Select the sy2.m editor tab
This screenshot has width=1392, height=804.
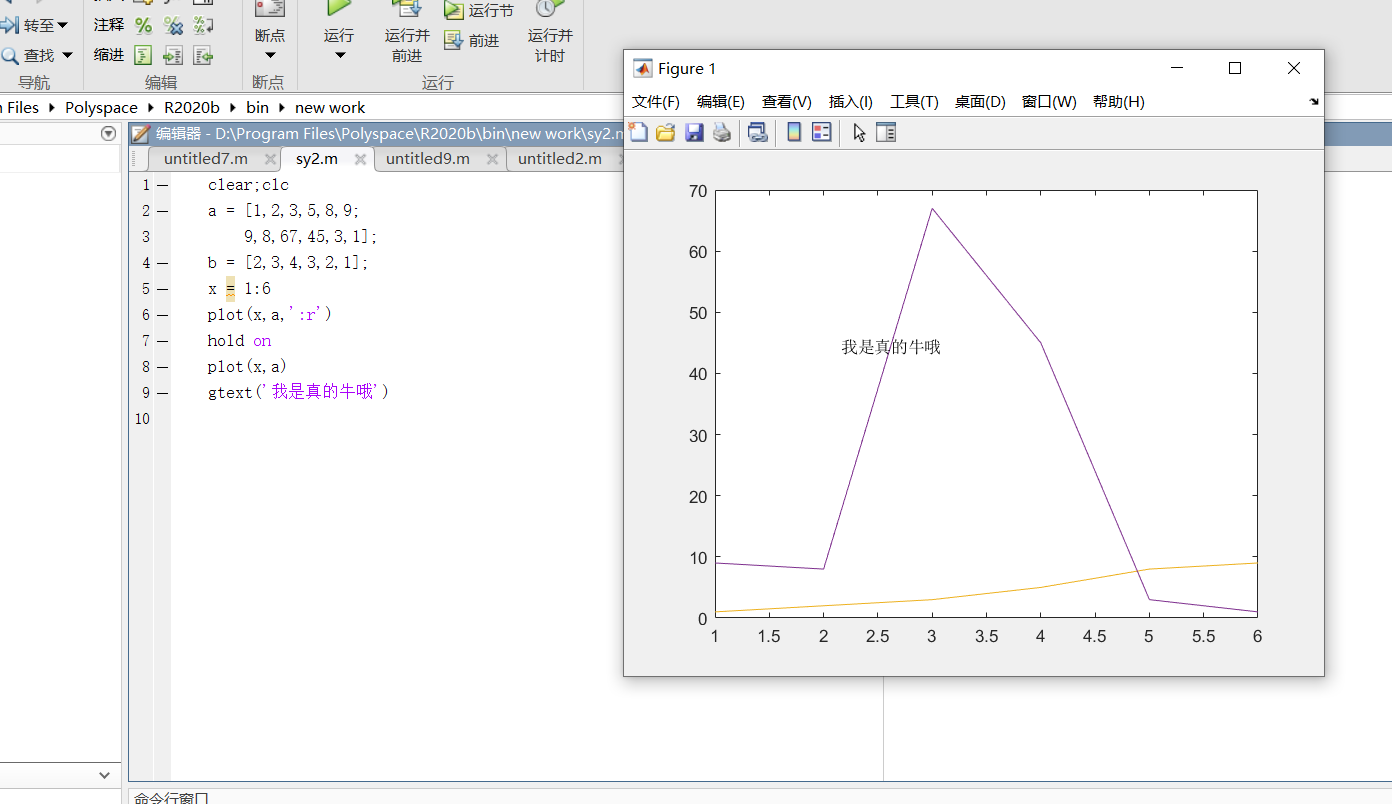(x=317, y=159)
